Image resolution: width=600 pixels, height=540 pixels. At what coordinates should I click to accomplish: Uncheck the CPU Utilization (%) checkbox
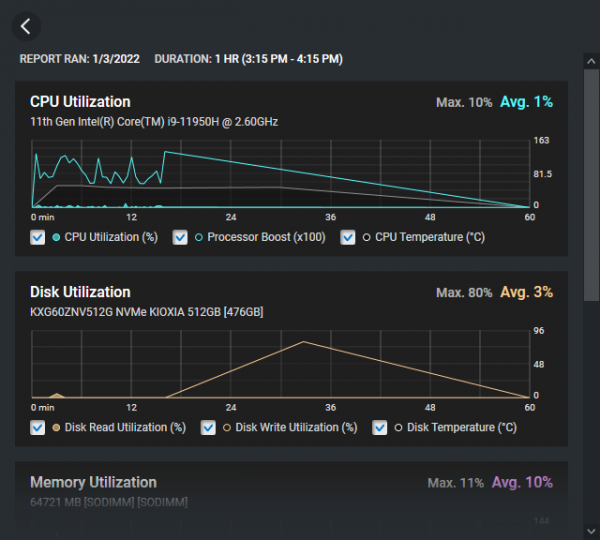tap(38, 238)
